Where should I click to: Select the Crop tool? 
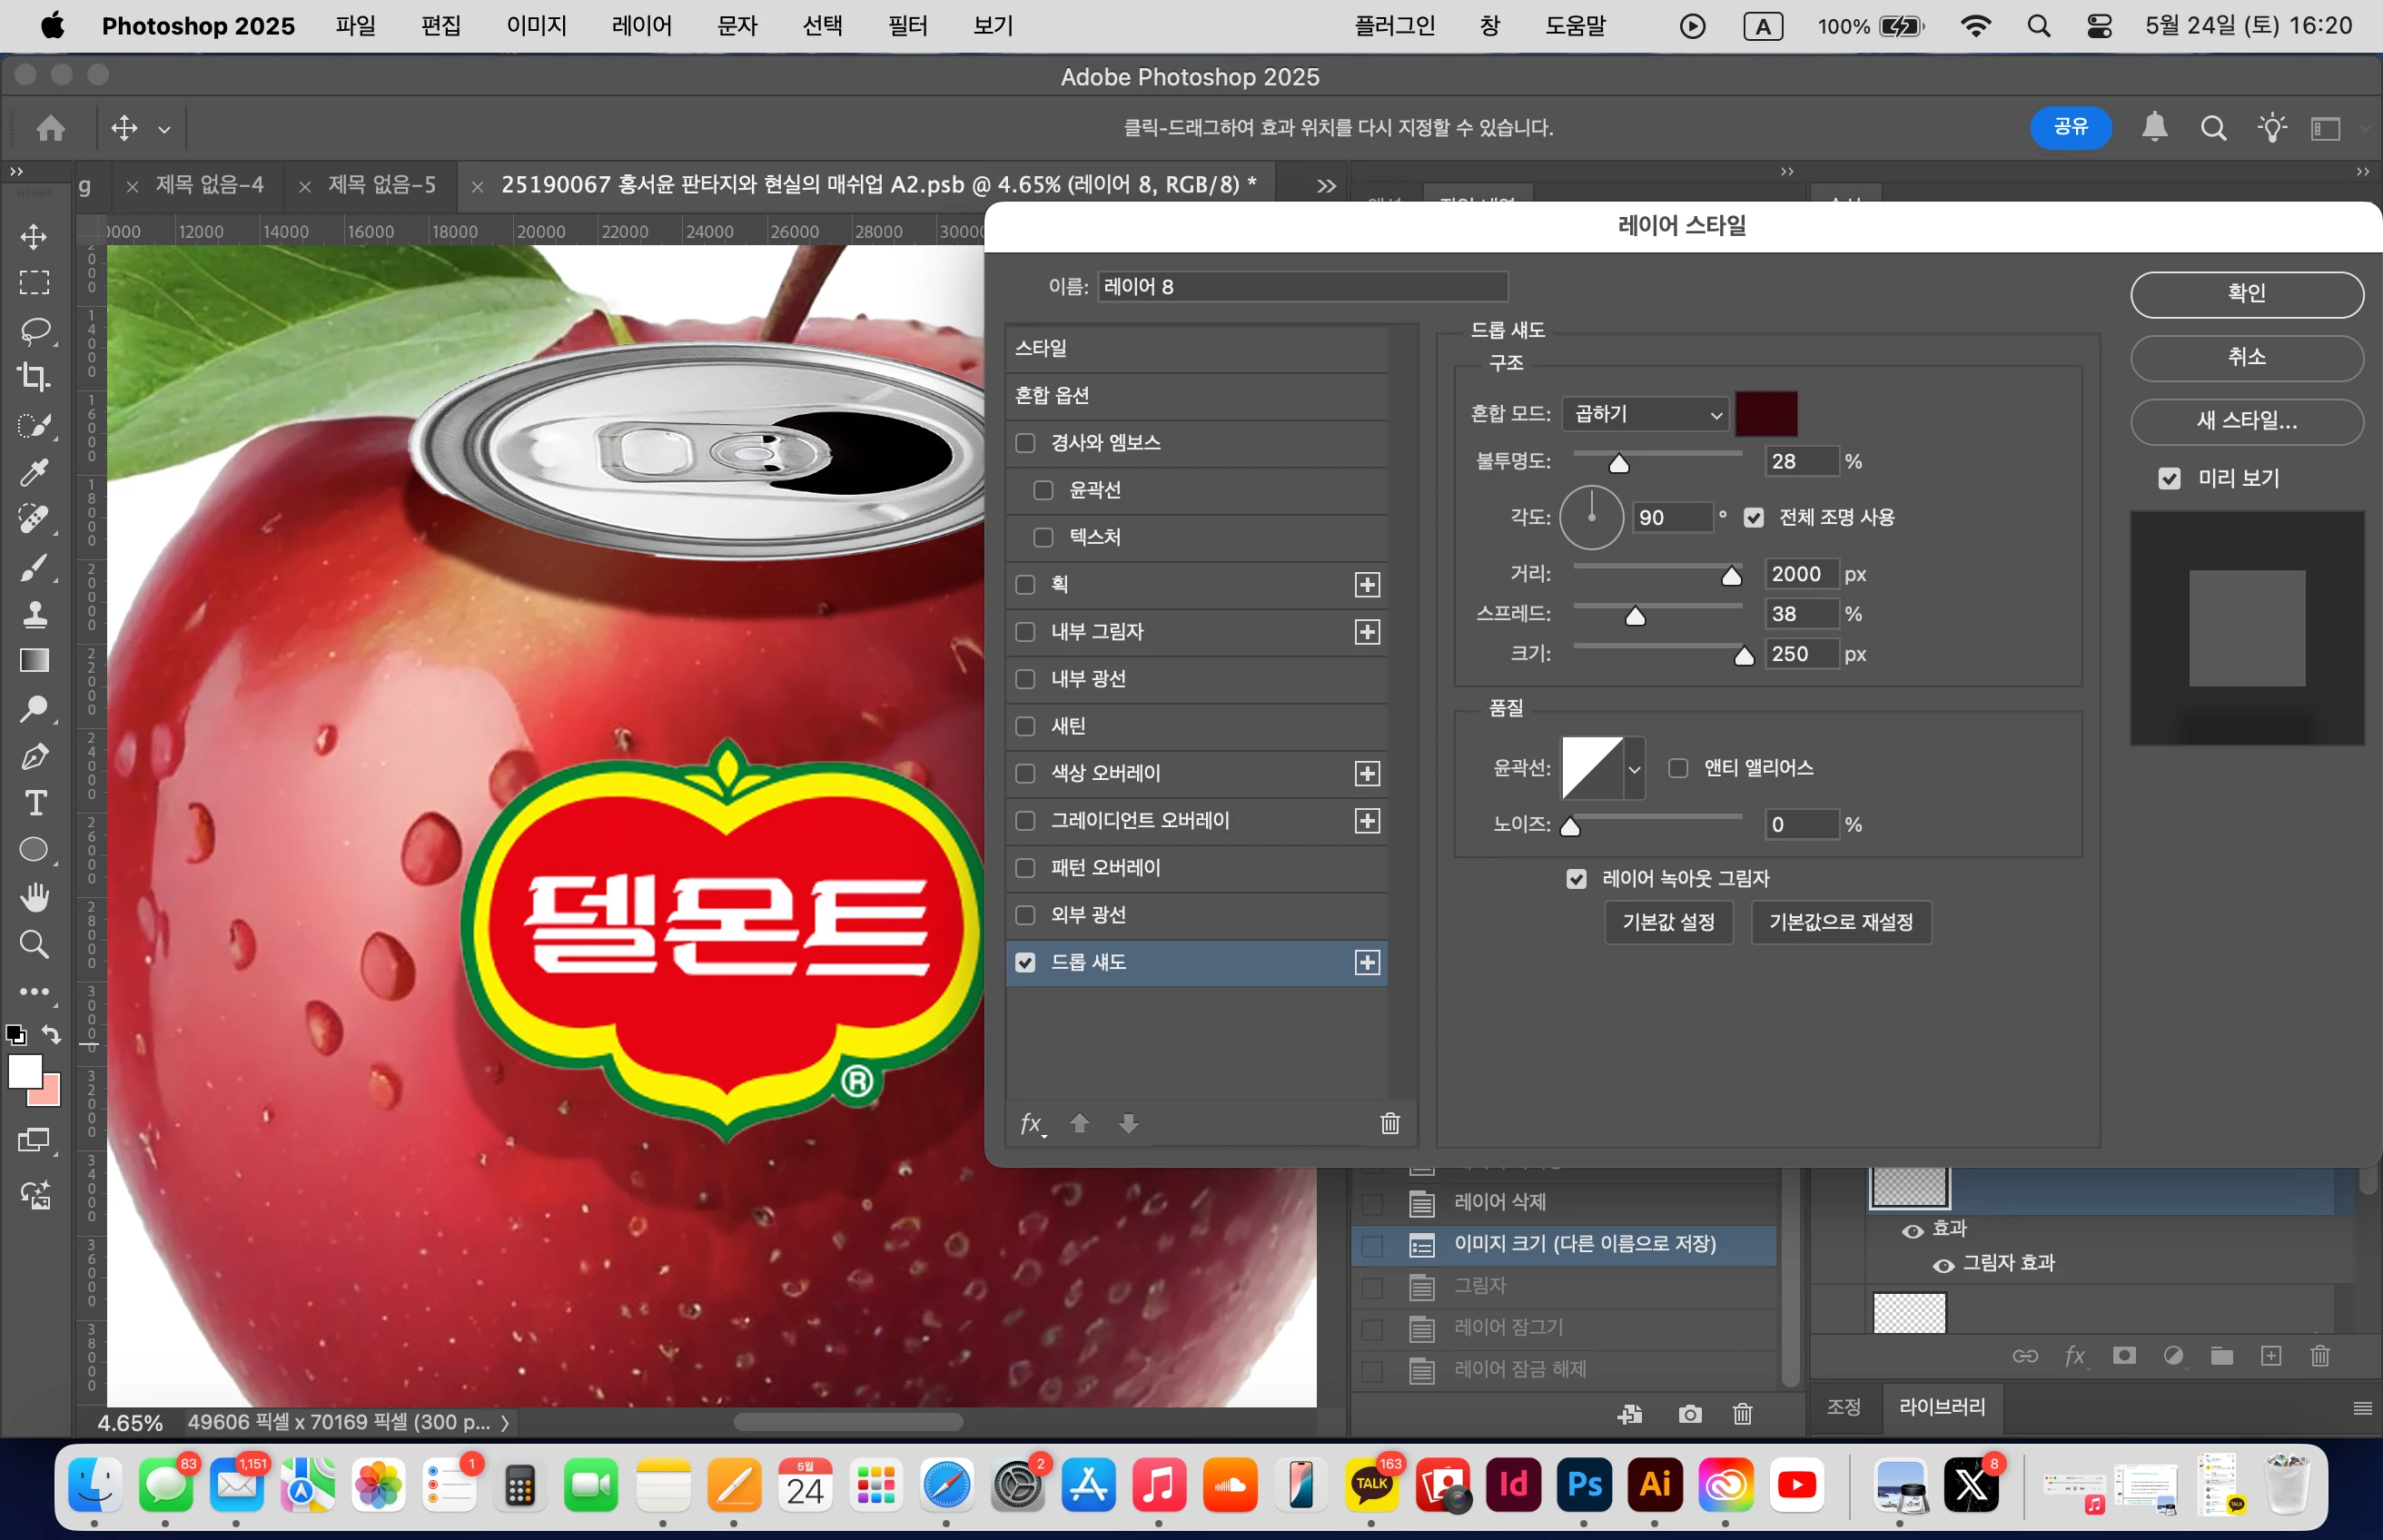(34, 377)
